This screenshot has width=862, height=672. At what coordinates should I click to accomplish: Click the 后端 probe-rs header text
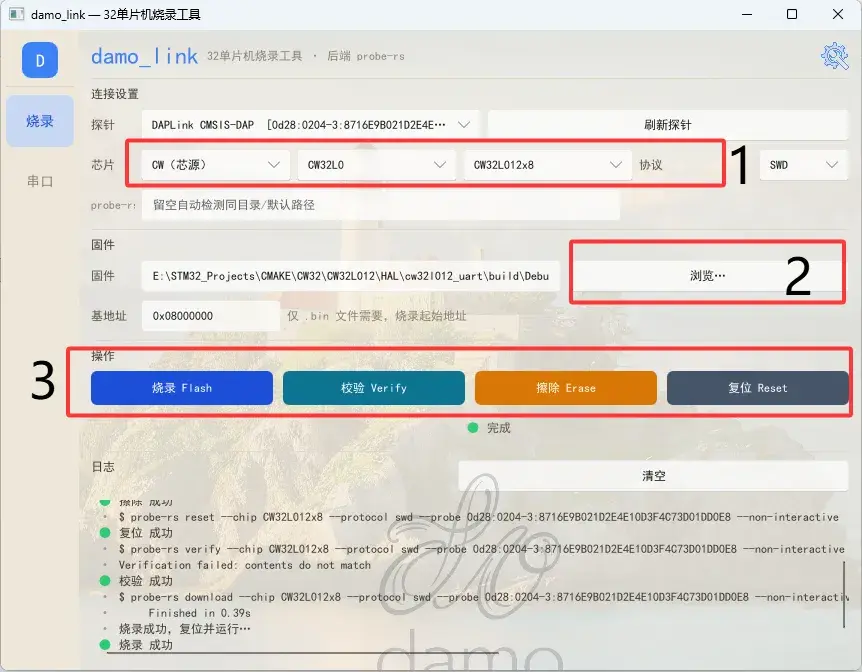tap(366, 56)
